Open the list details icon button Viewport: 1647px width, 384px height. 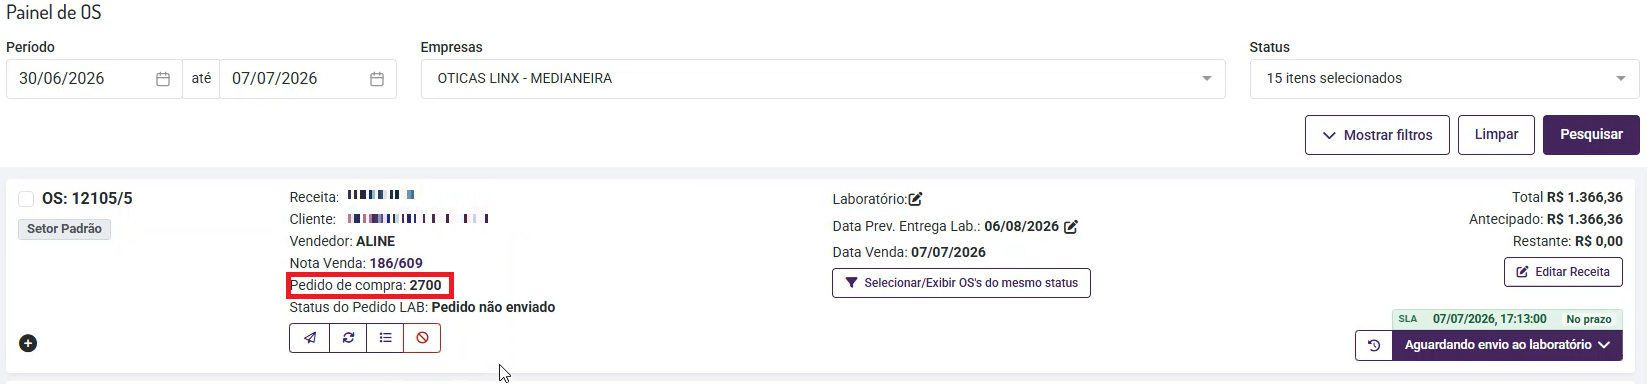coord(385,338)
